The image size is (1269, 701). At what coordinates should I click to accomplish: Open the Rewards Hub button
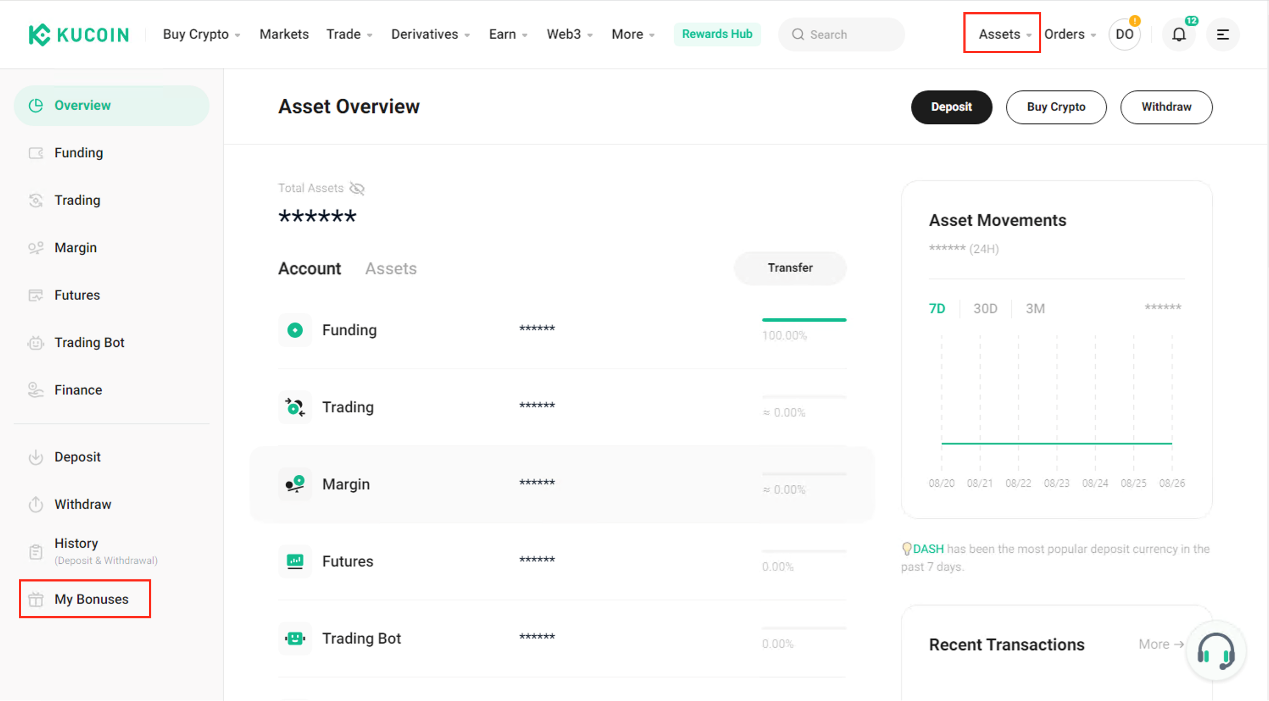[x=717, y=34]
